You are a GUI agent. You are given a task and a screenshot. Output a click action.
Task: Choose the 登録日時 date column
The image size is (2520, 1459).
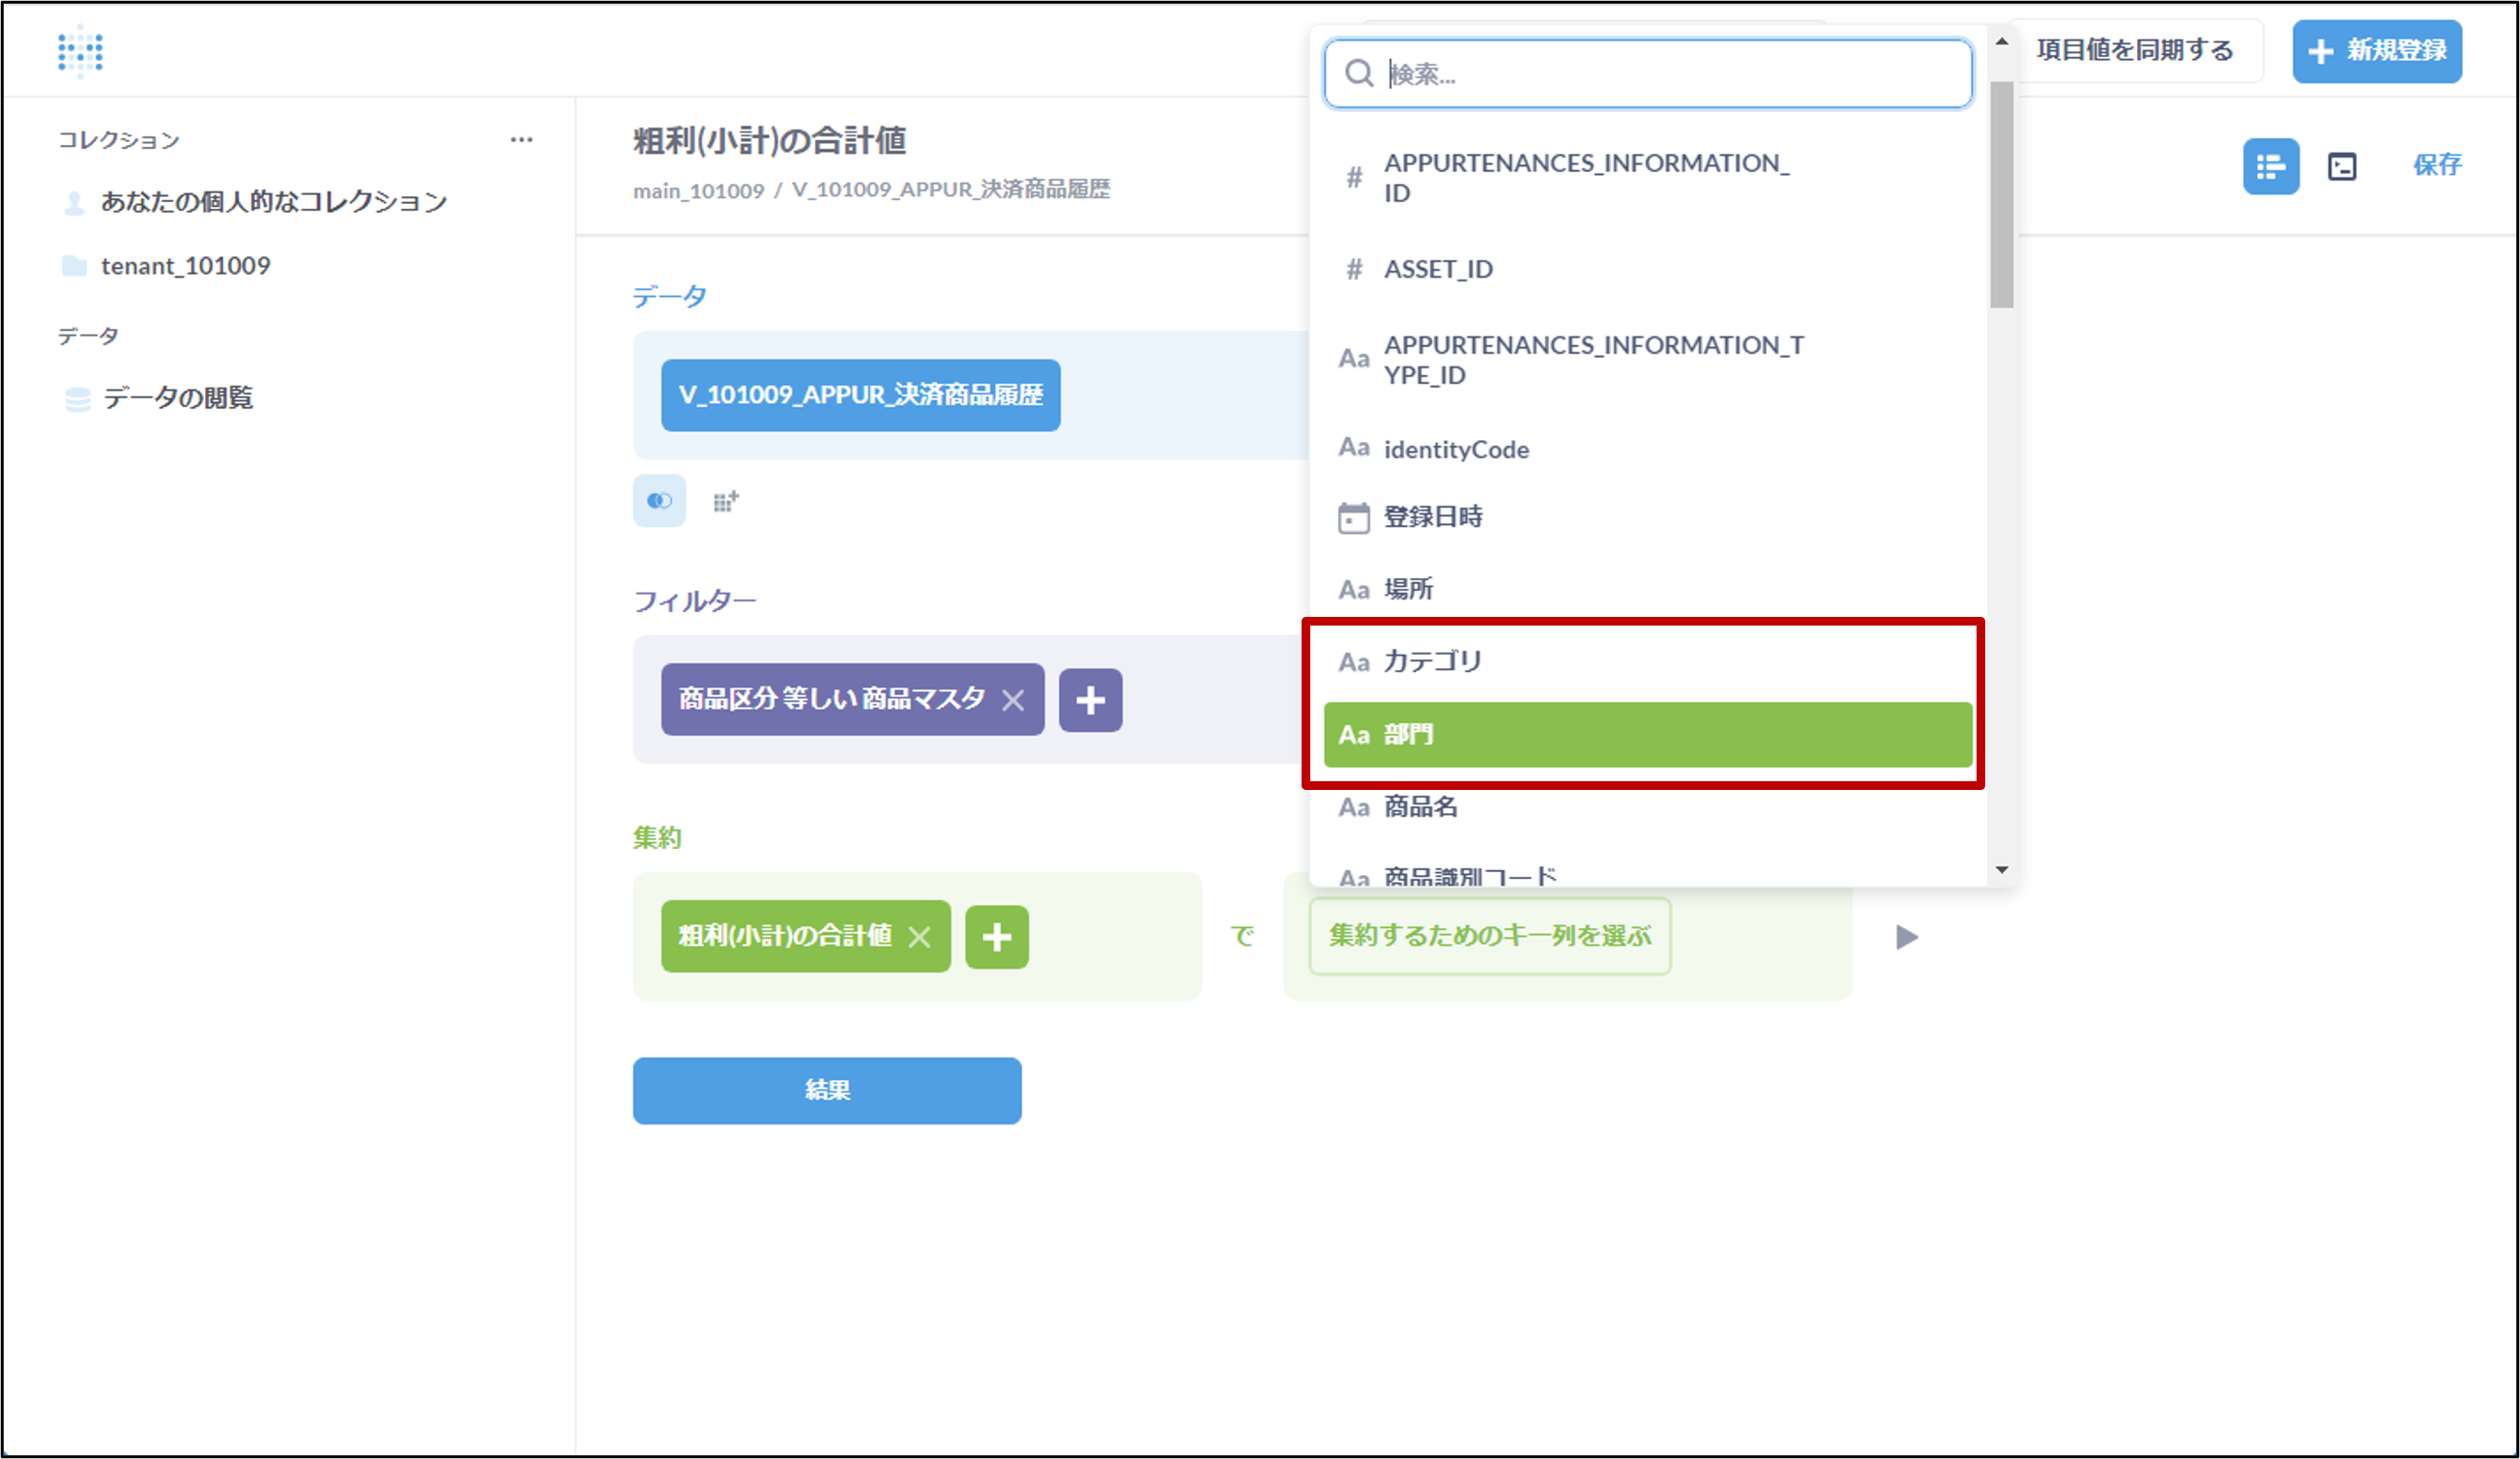click(x=1646, y=517)
